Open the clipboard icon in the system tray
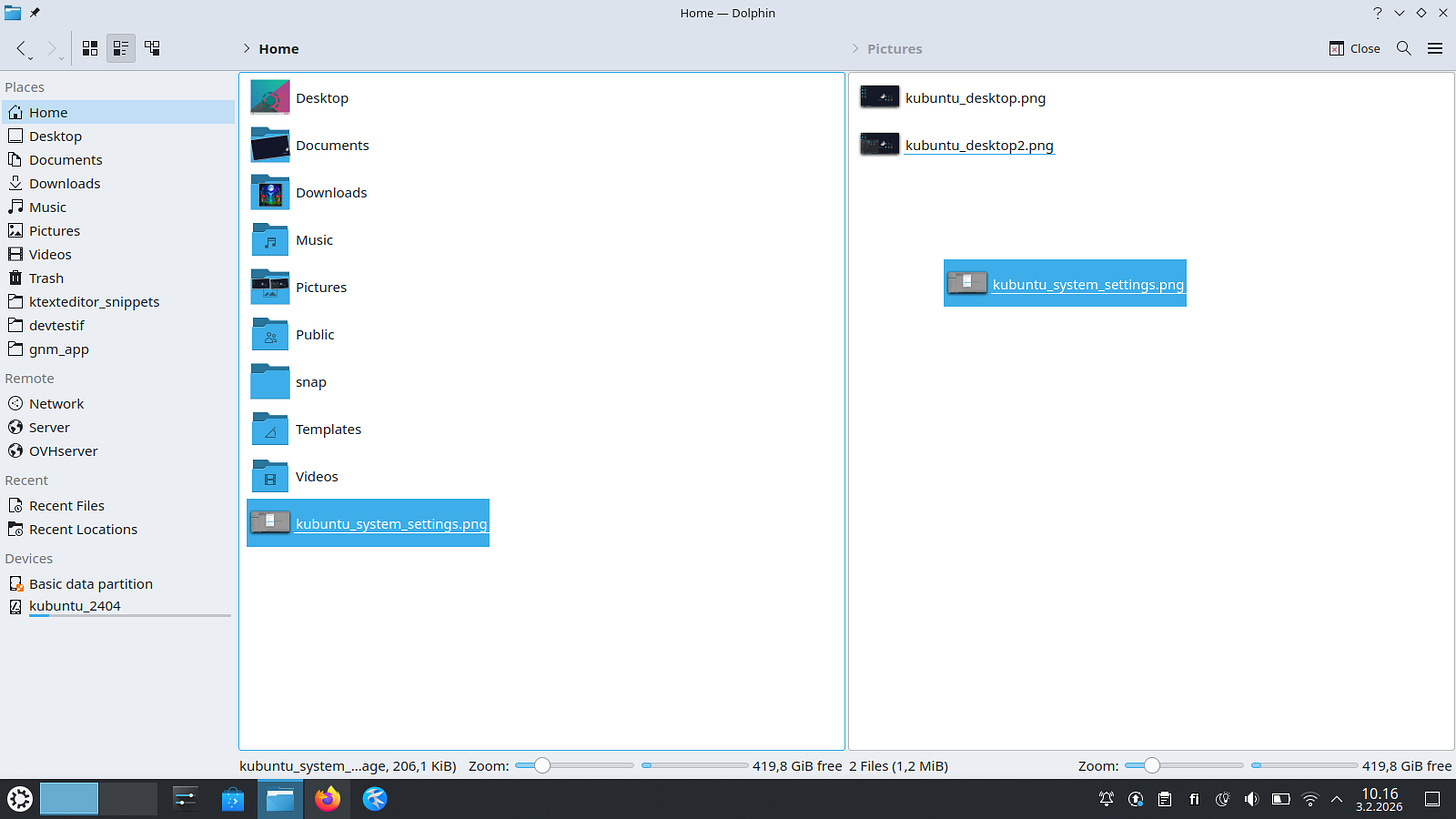 coord(1164,799)
